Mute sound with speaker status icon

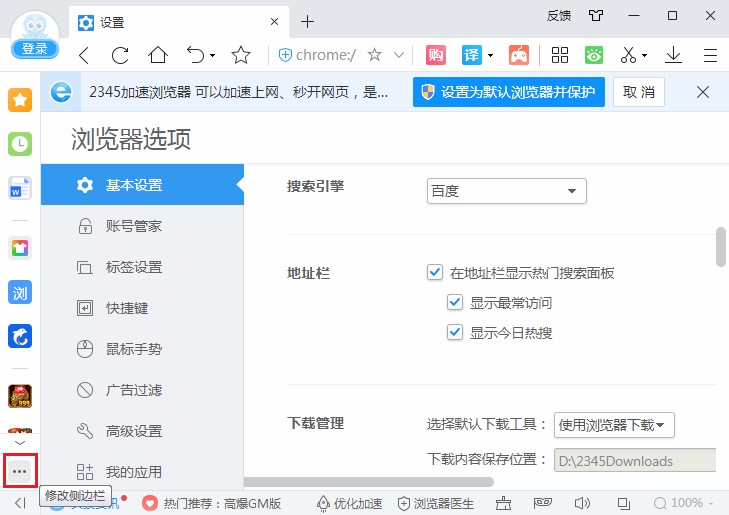click(x=582, y=503)
